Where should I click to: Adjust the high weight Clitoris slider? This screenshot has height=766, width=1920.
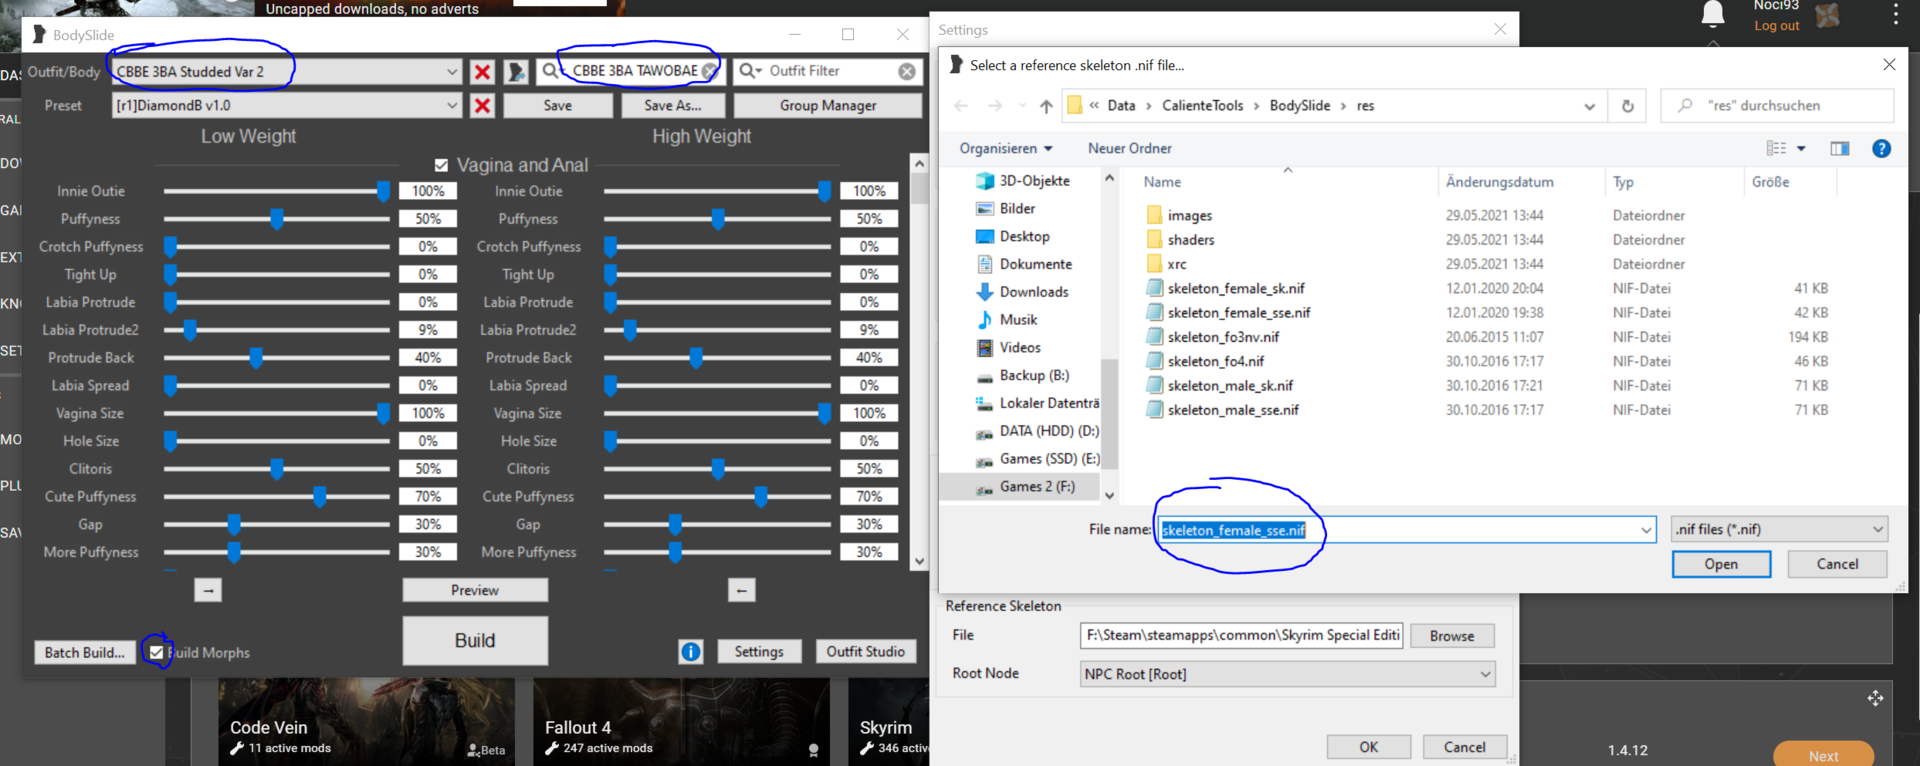pyautogui.click(x=718, y=469)
